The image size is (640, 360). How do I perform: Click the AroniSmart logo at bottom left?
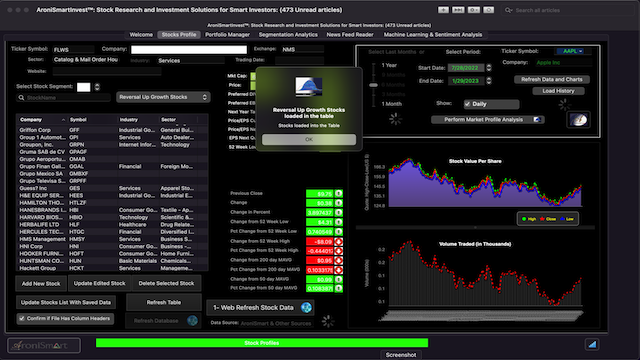coord(44,345)
